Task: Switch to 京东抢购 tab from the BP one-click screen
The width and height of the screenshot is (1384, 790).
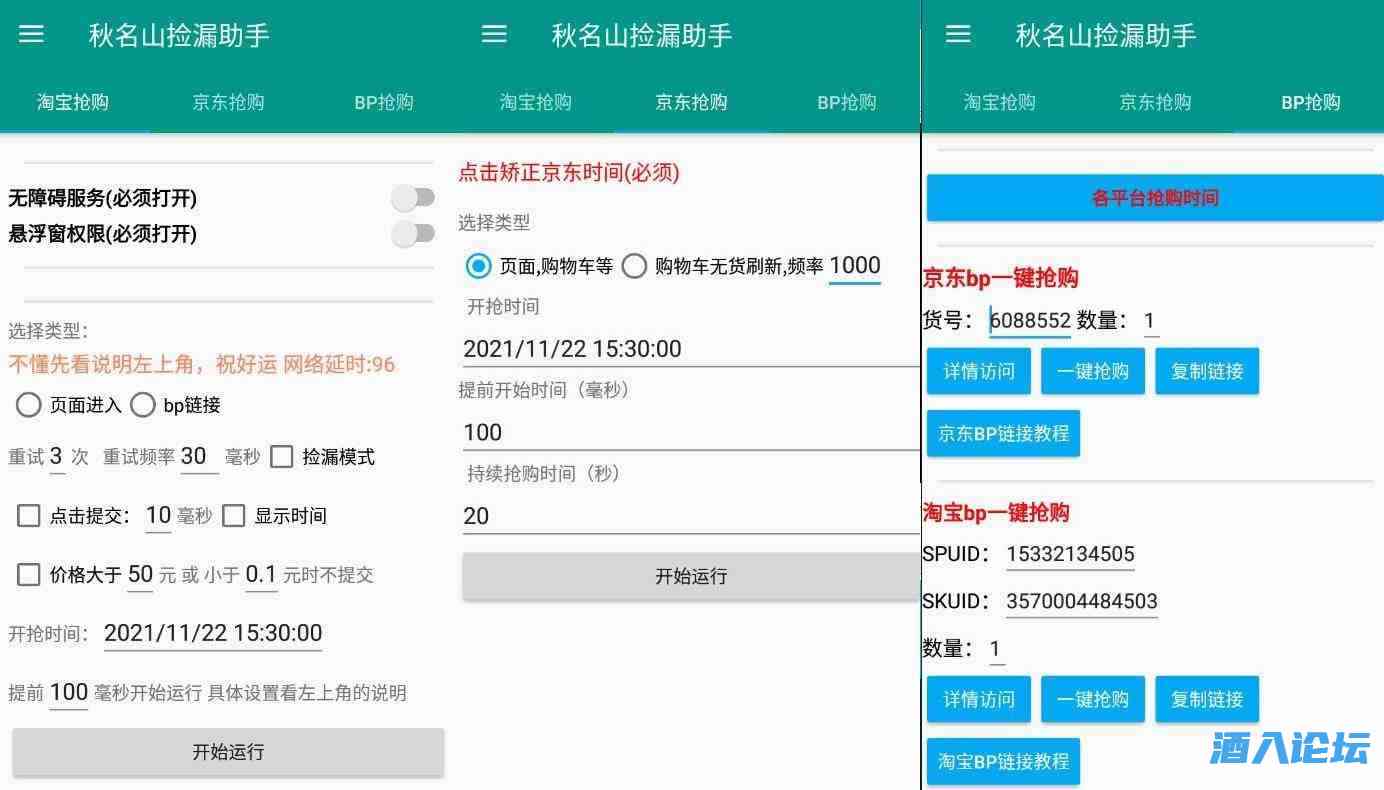Action: (x=1155, y=102)
